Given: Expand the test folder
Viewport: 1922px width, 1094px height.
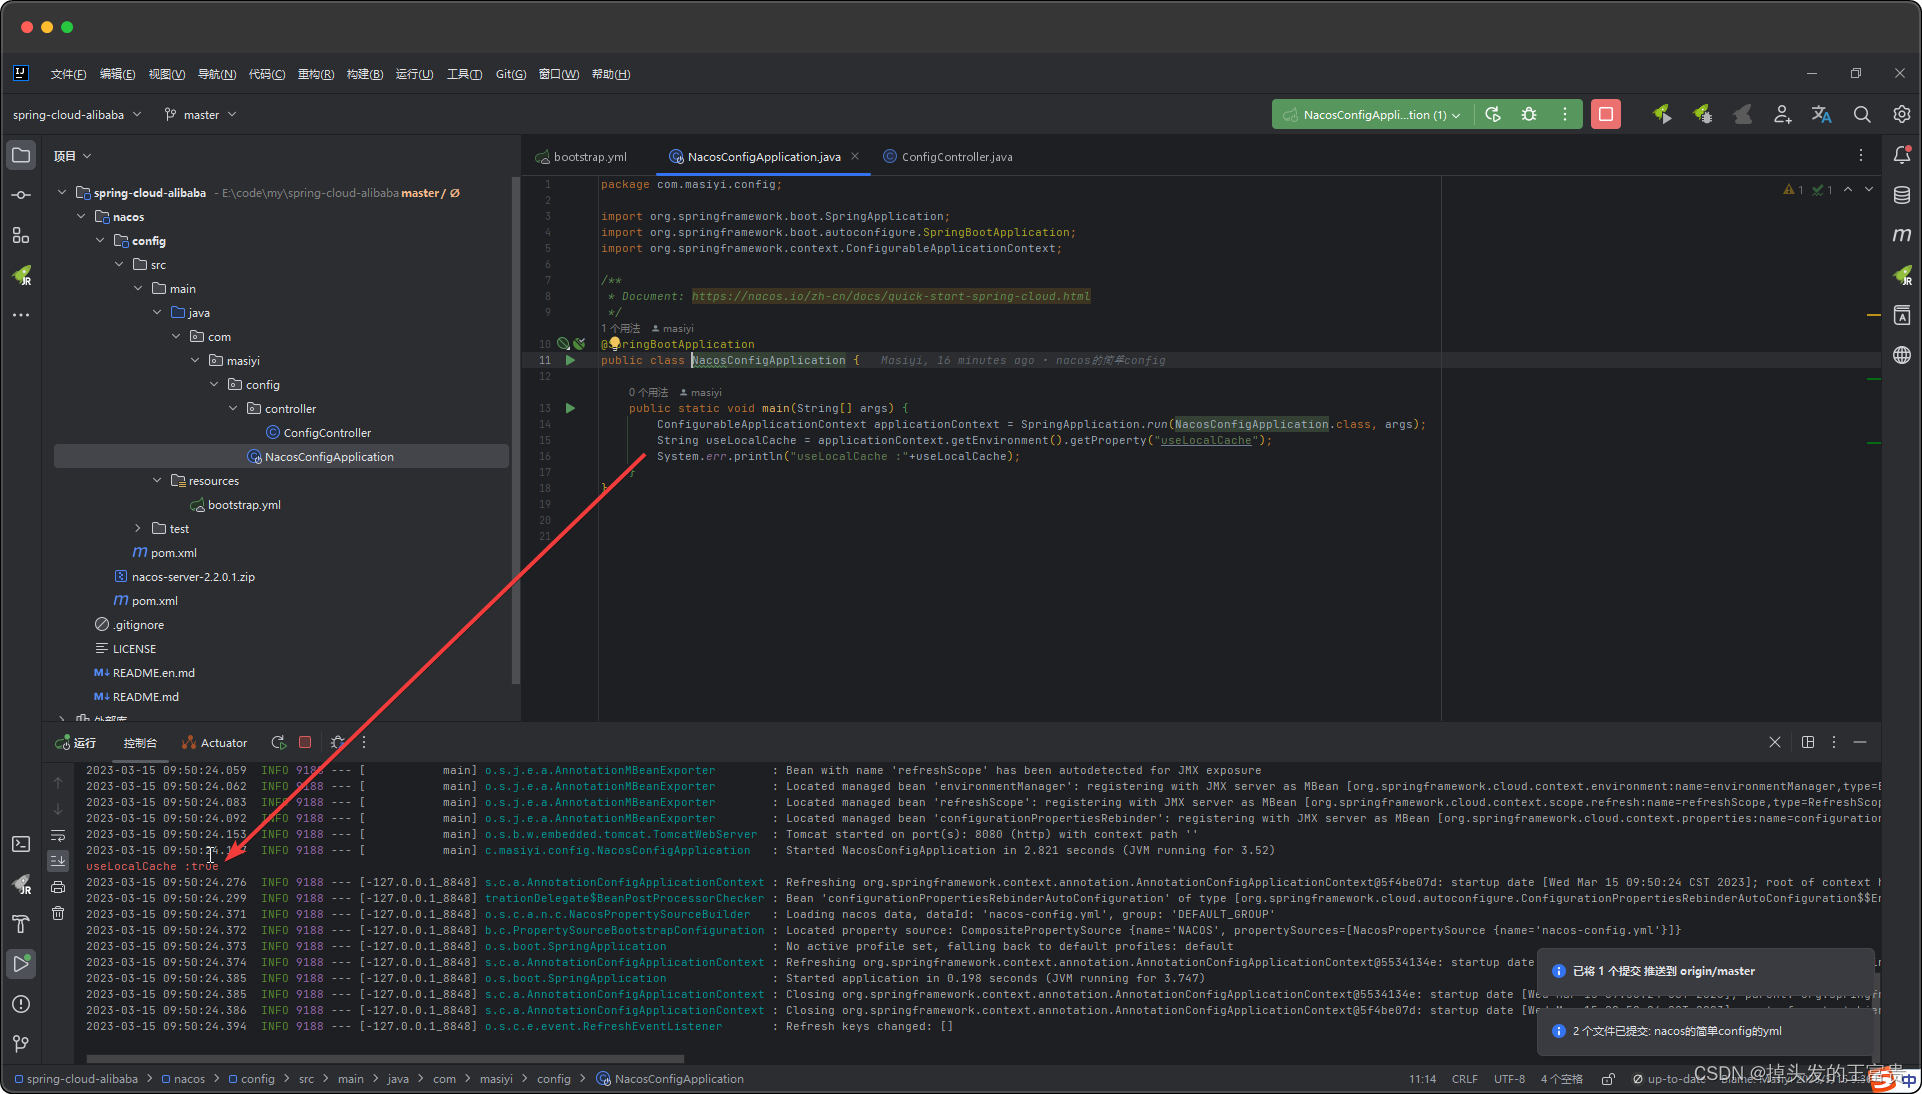Looking at the screenshot, I should coord(138,529).
